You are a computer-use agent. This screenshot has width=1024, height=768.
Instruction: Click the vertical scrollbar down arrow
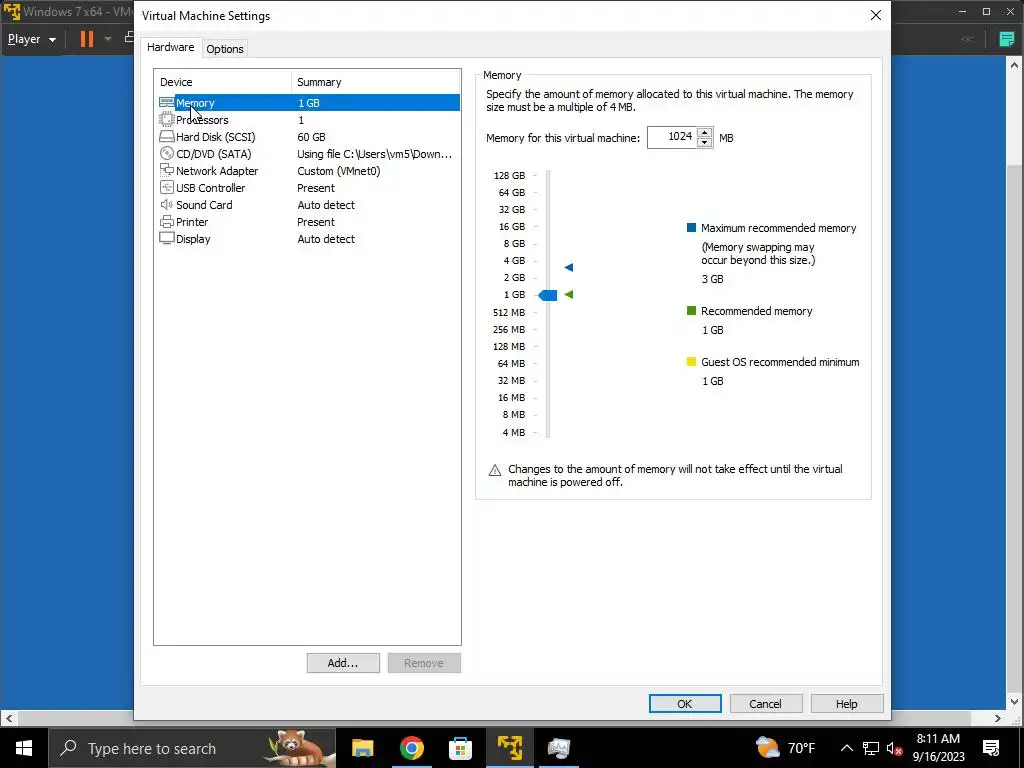[x=1015, y=702]
